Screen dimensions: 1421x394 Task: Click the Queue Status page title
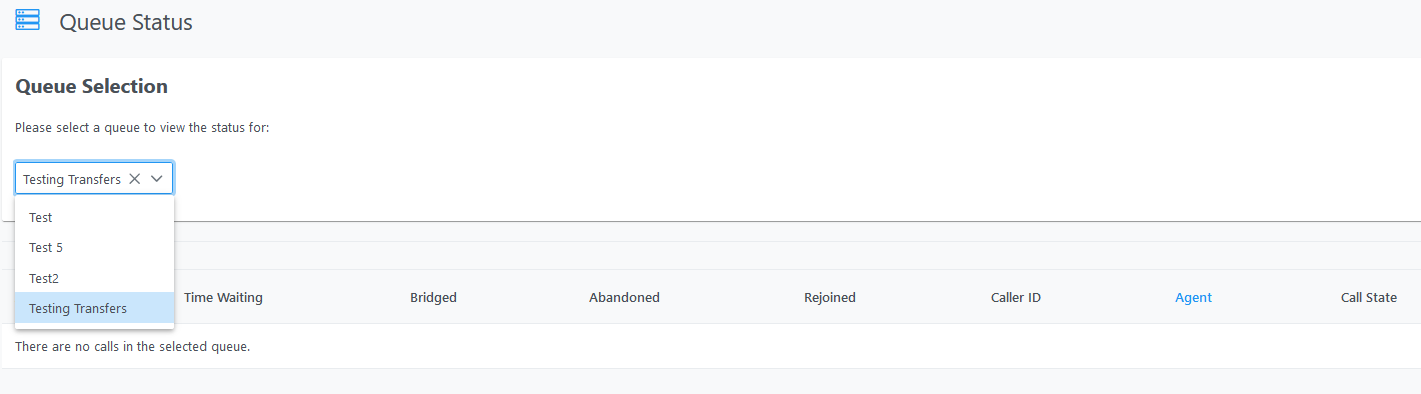(x=126, y=21)
